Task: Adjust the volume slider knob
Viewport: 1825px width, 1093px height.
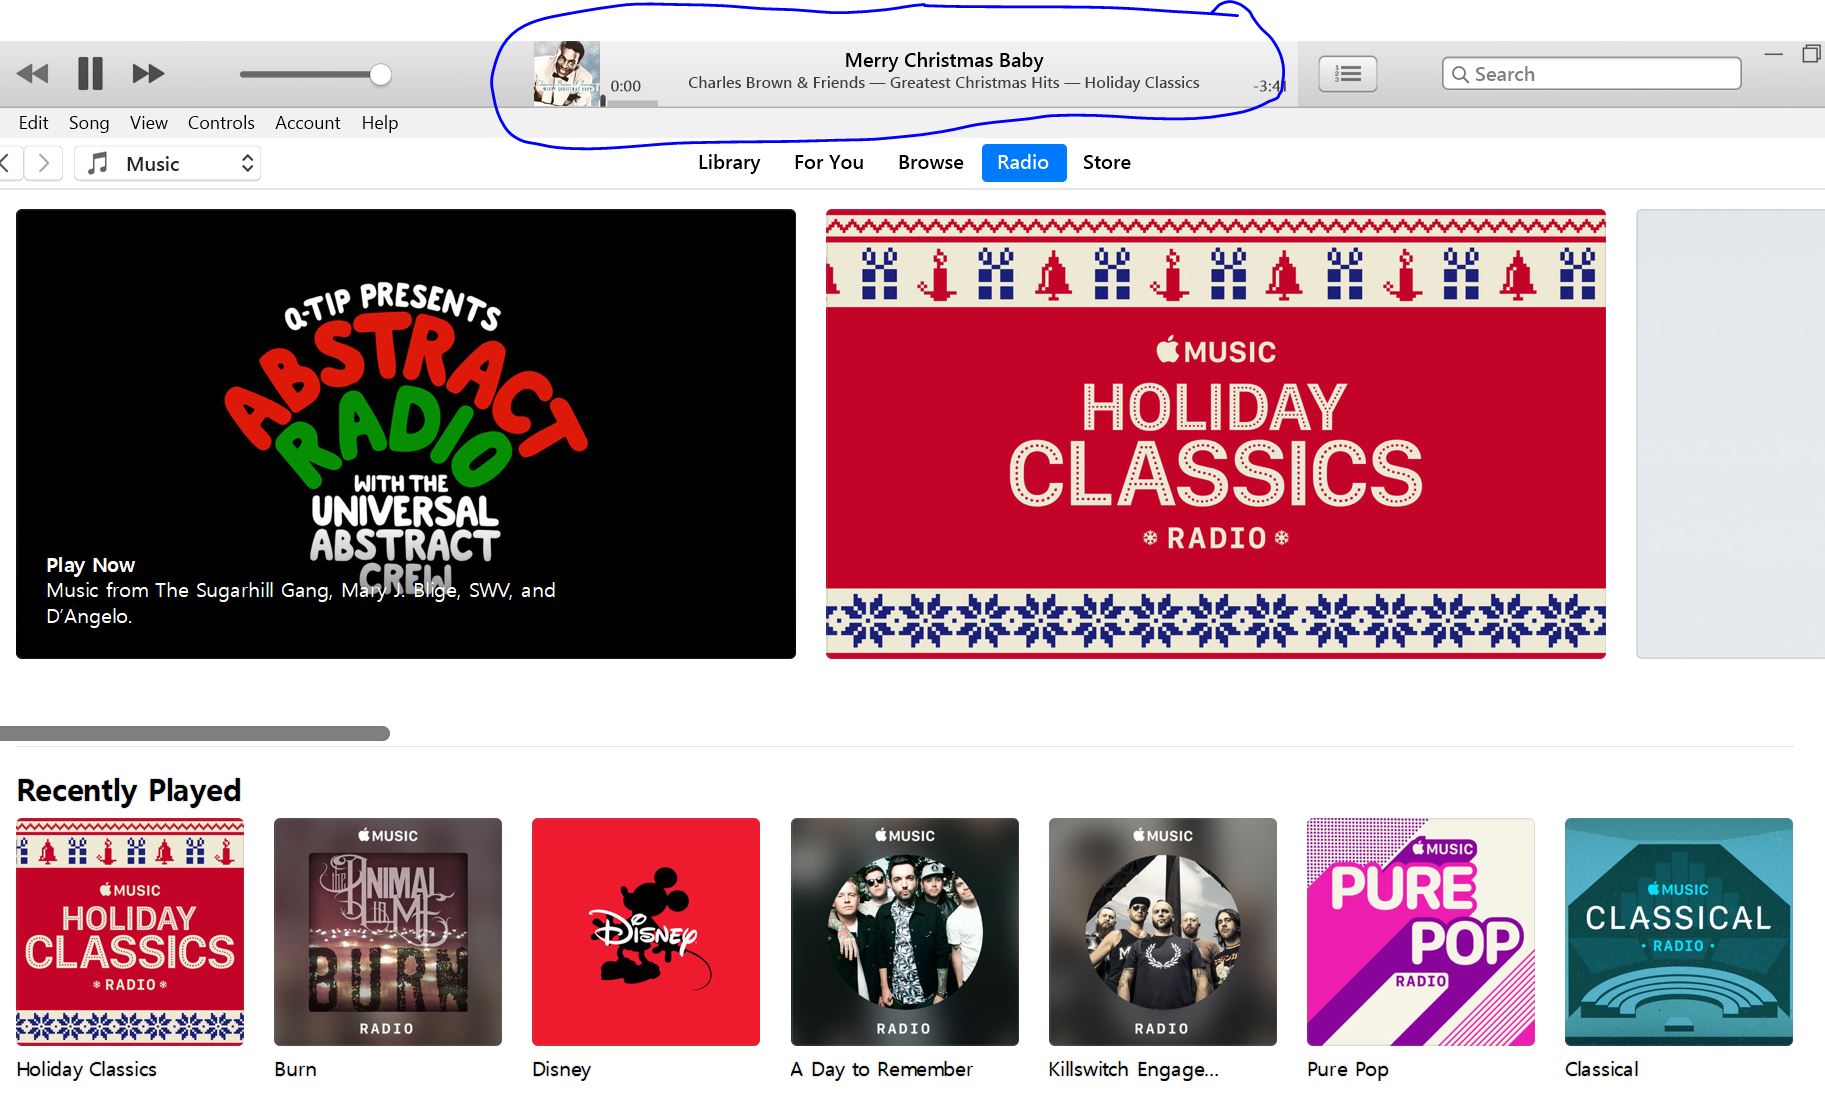Action: tap(380, 74)
